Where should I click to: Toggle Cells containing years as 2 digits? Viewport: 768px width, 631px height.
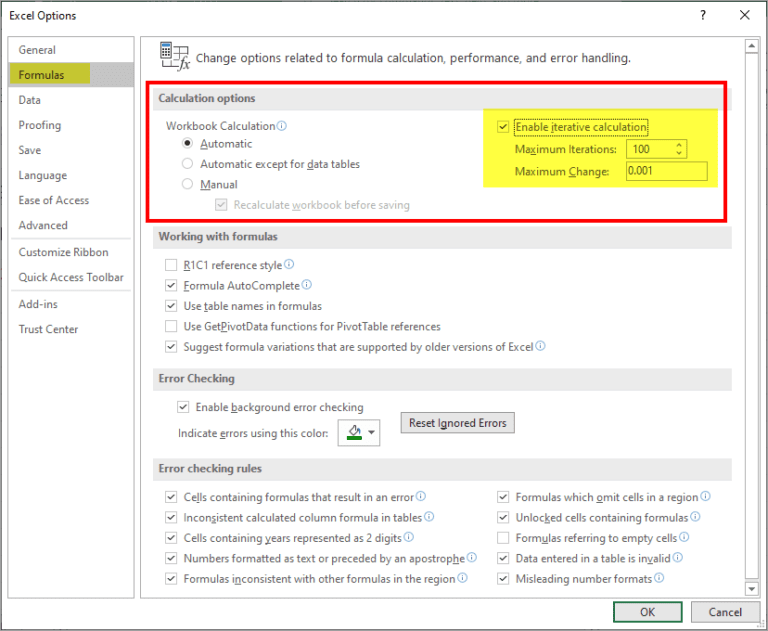(x=171, y=538)
